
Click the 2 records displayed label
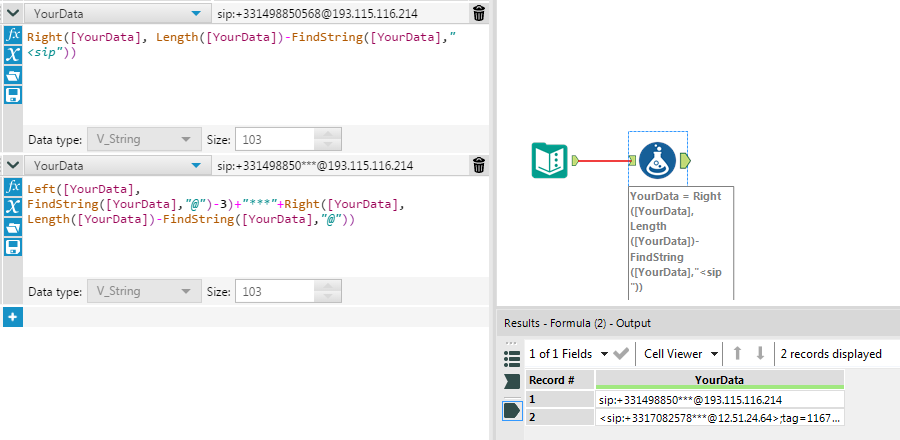831,354
